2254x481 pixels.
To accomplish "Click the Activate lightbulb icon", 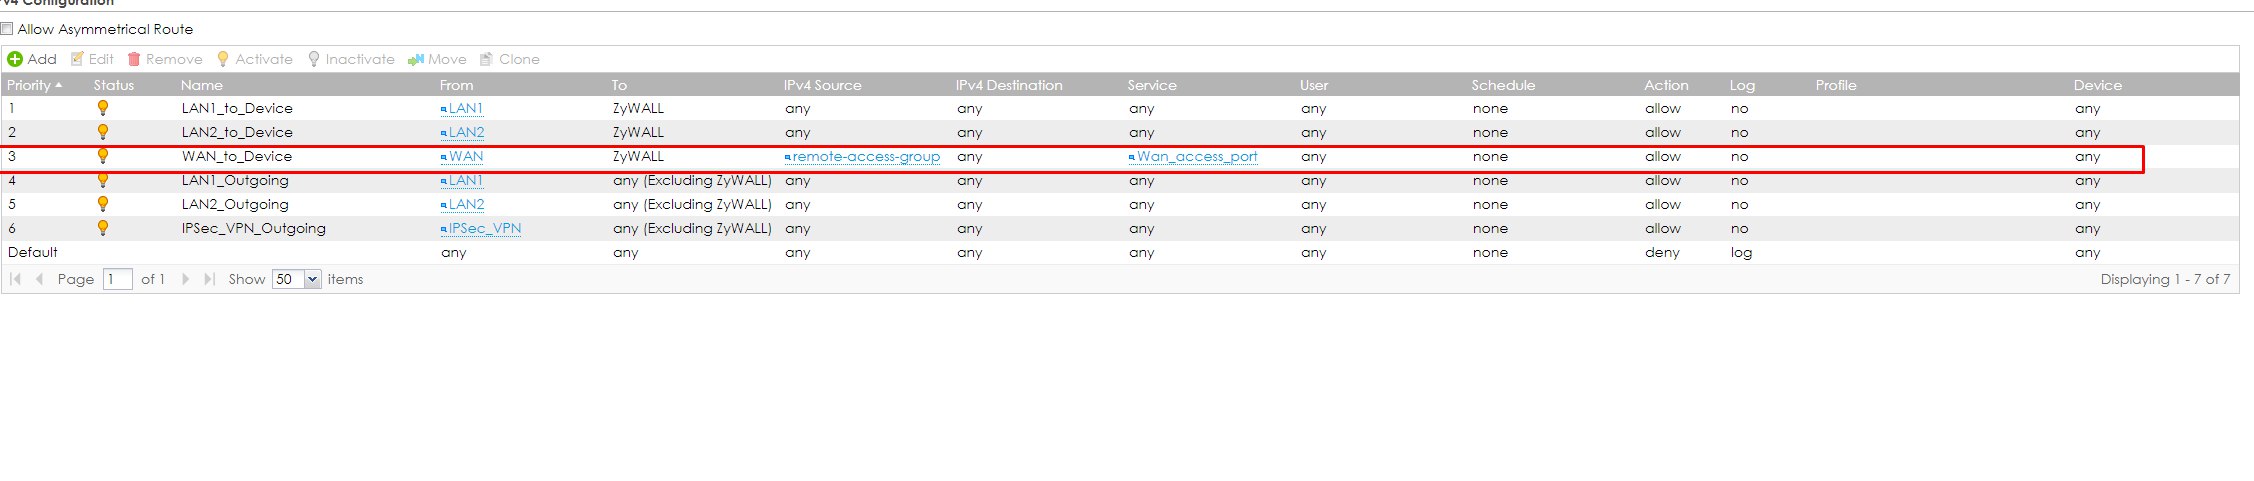I will coord(223,59).
